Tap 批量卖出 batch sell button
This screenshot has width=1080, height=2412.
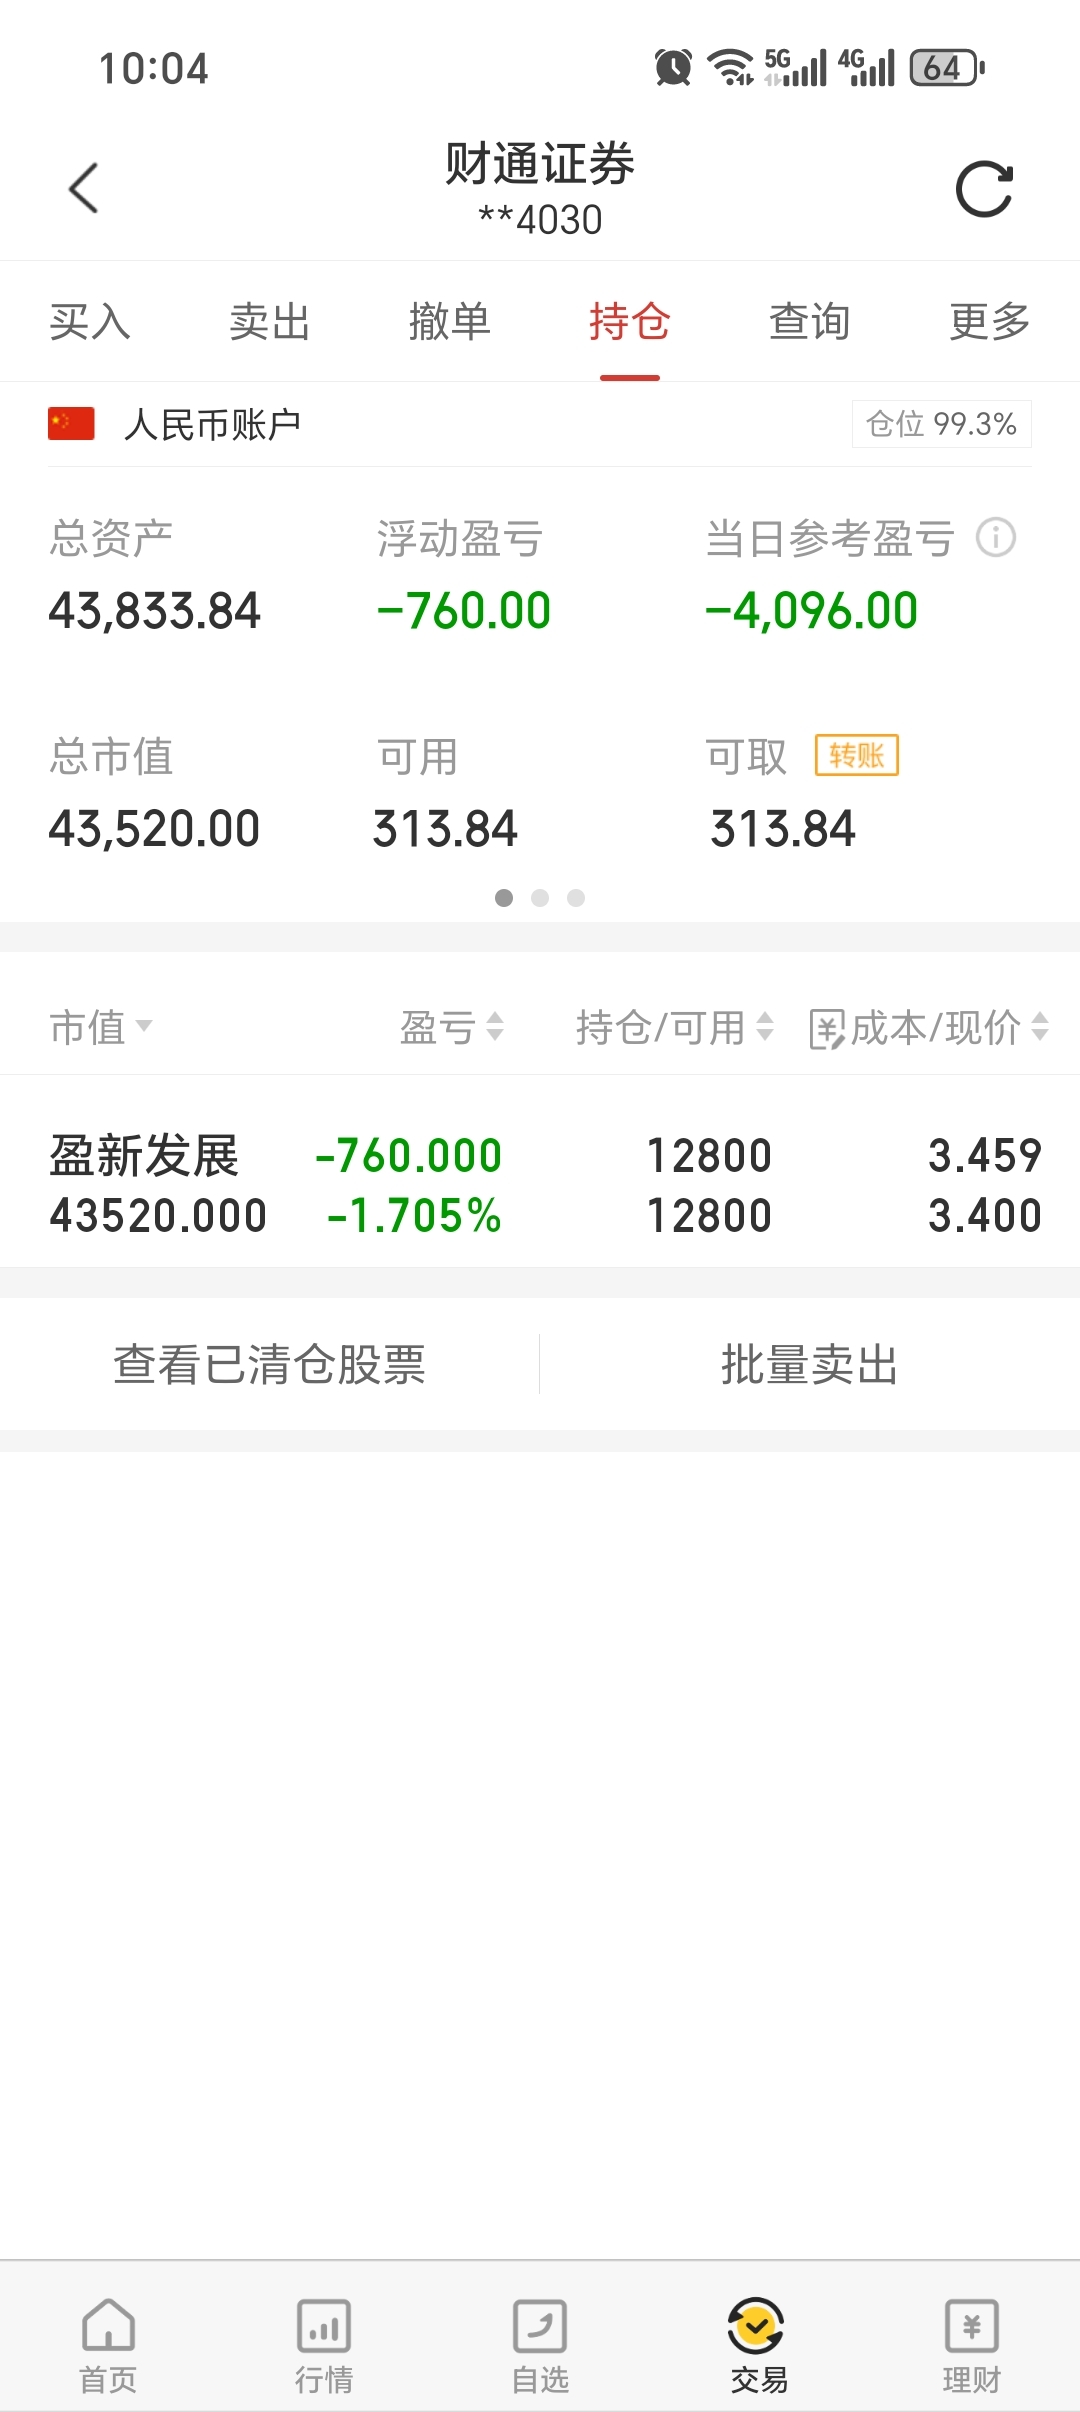[x=809, y=1364]
